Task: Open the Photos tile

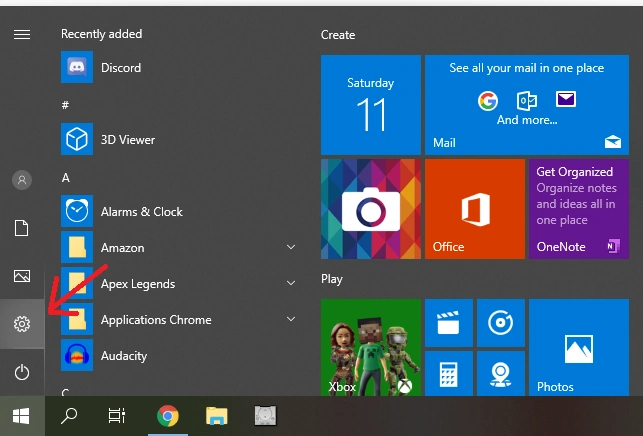Action: pos(579,348)
